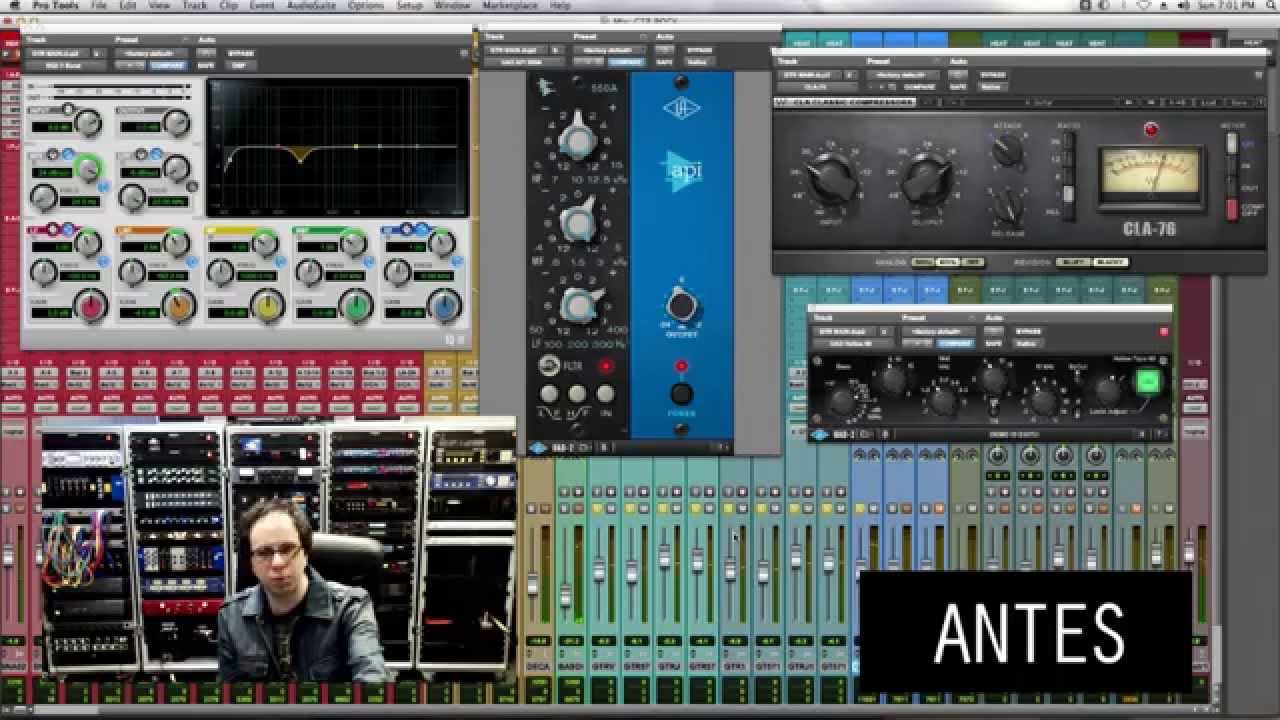The image size is (1280, 720).
Task: Click the BASS1 track volume fader
Action: tap(566, 596)
